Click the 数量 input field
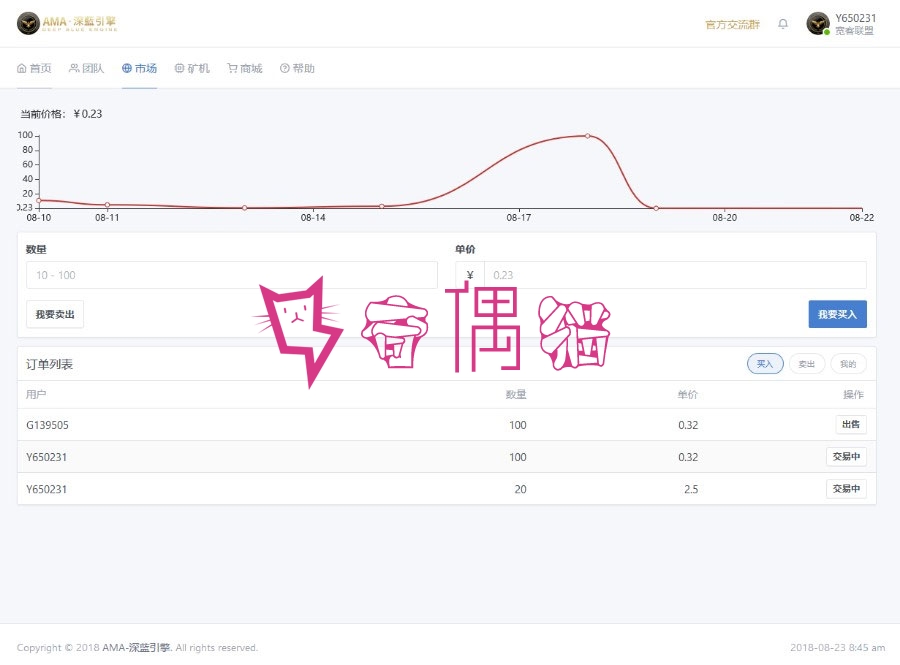Screen dimensions: 900x665 [232, 275]
